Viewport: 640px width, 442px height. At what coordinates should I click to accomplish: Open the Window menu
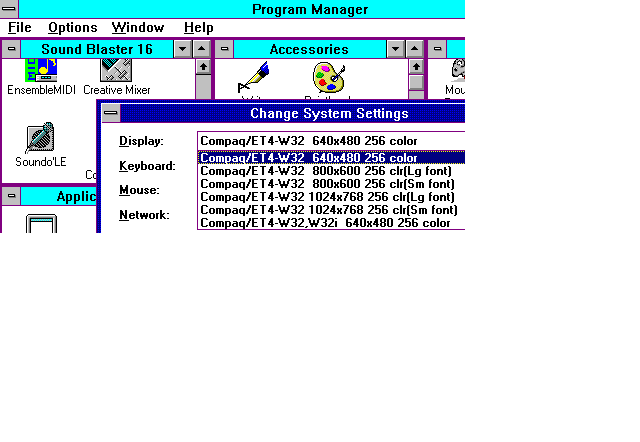[x=138, y=27]
